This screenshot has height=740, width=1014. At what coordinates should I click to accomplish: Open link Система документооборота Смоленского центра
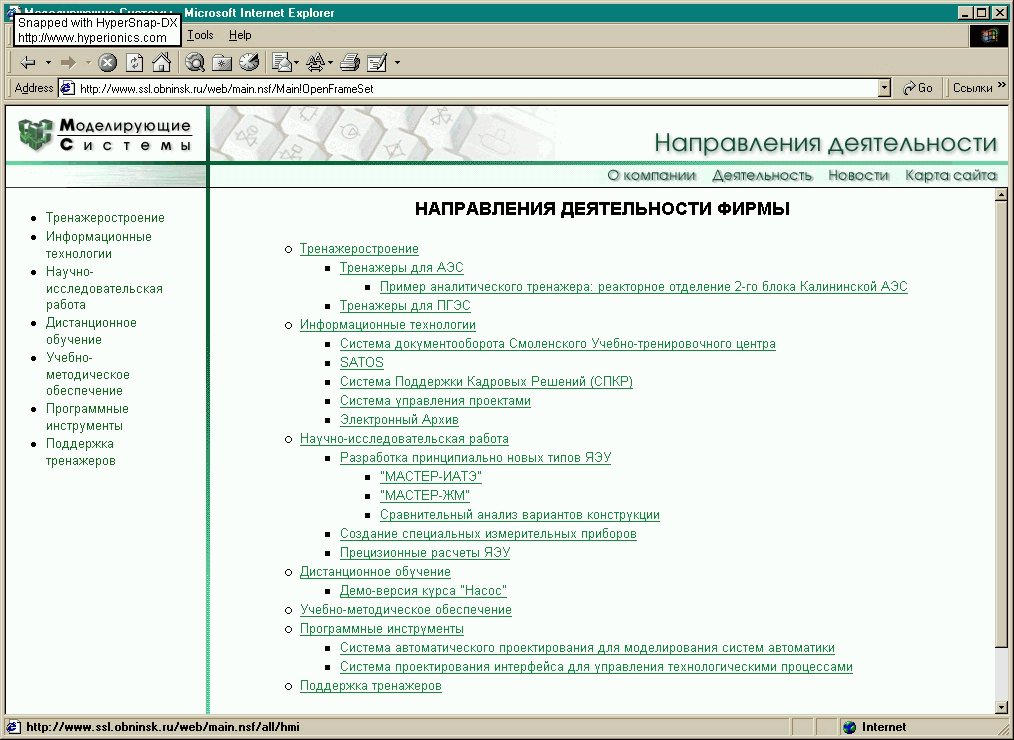click(557, 344)
